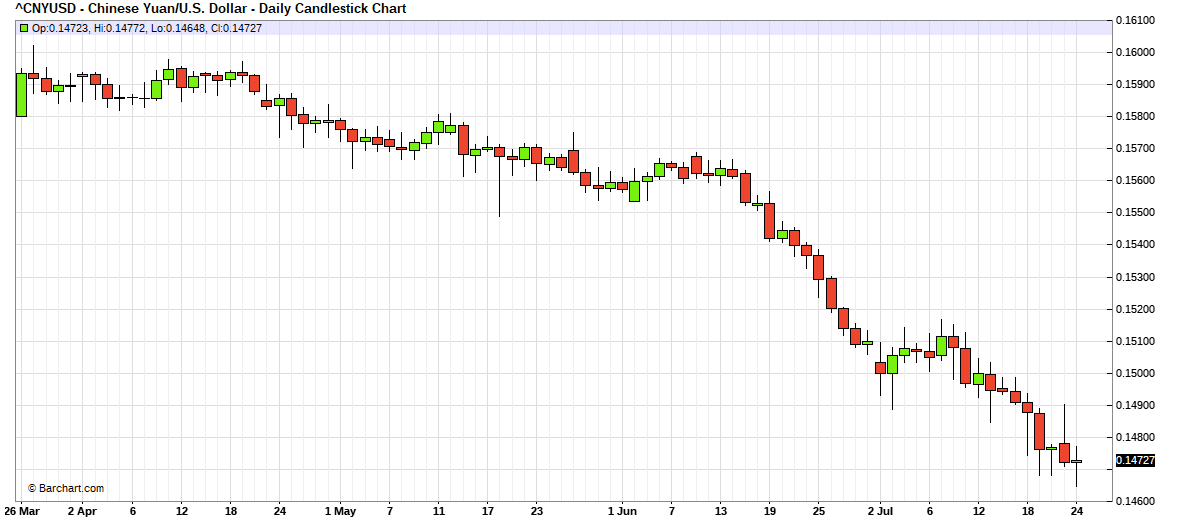Click the 2 Apr date label

[83, 510]
